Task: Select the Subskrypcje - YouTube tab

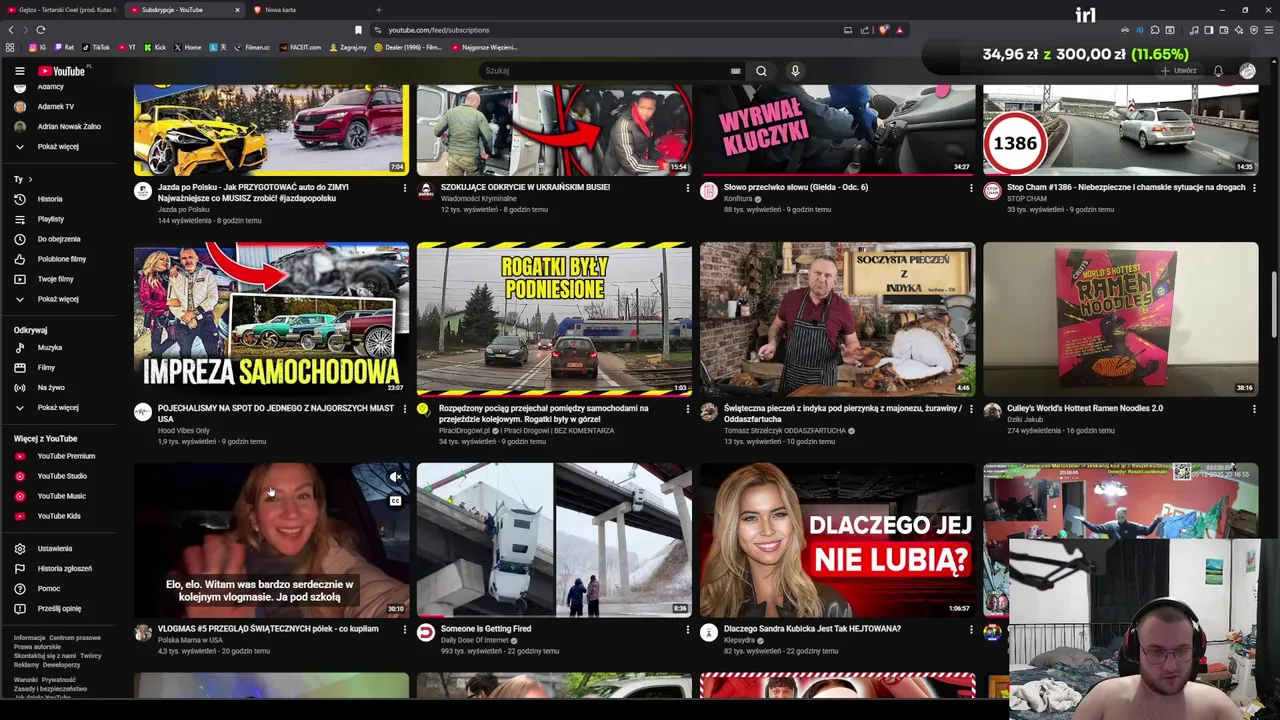Action: point(185,10)
